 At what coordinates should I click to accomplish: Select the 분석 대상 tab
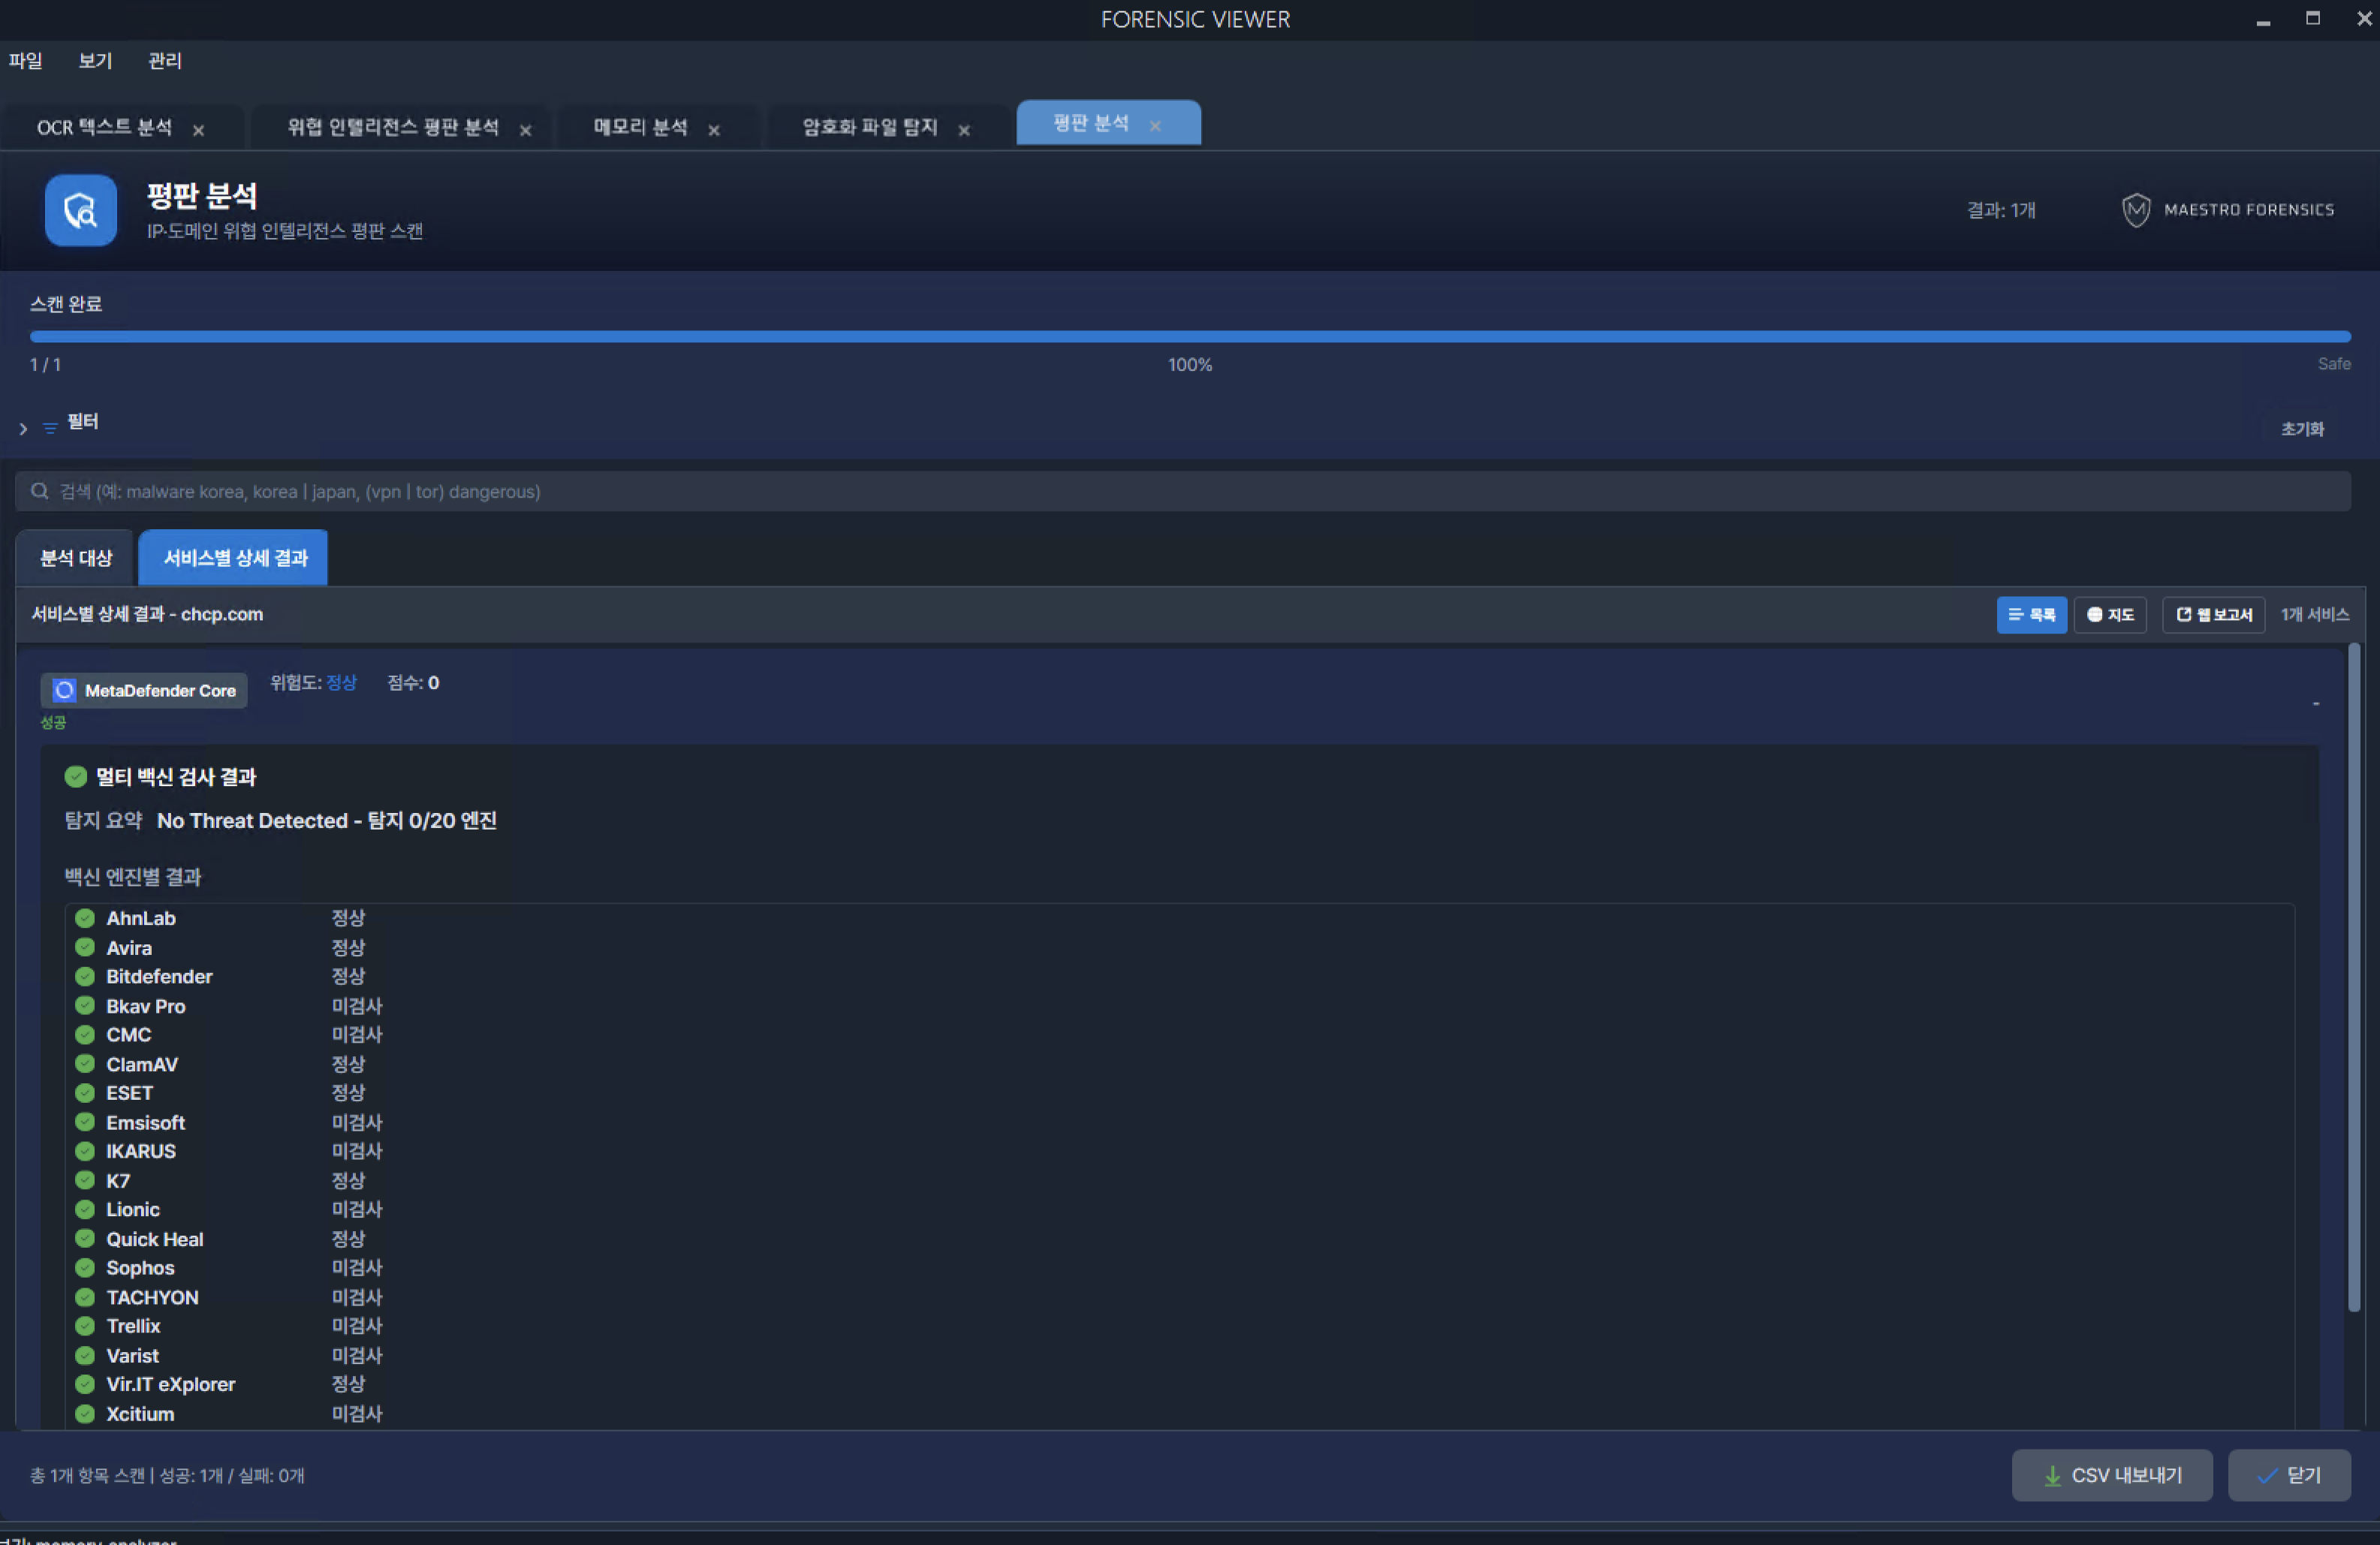pos(76,558)
